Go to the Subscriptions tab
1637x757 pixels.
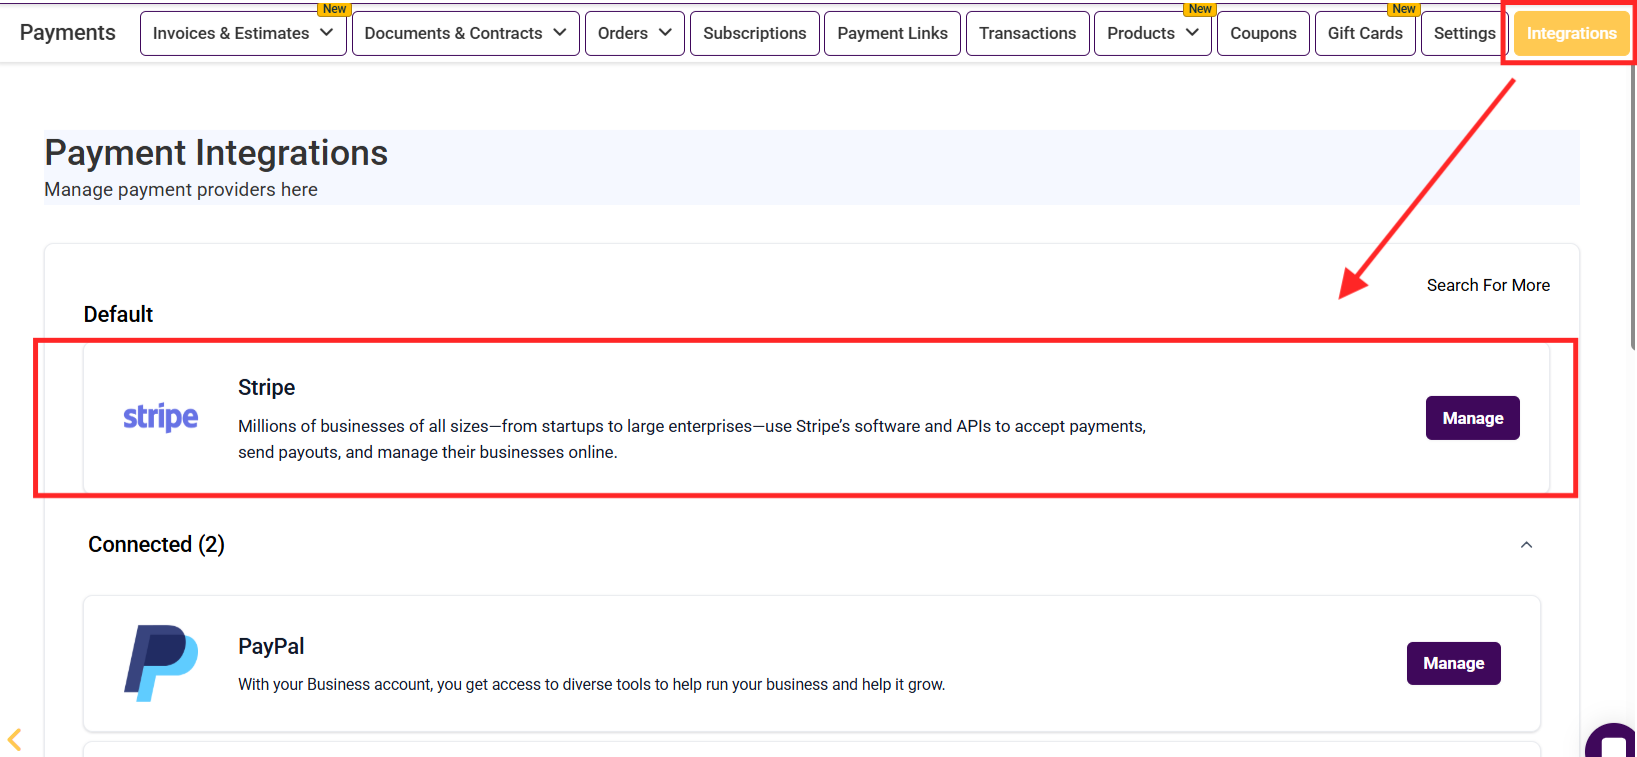point(755,33)
